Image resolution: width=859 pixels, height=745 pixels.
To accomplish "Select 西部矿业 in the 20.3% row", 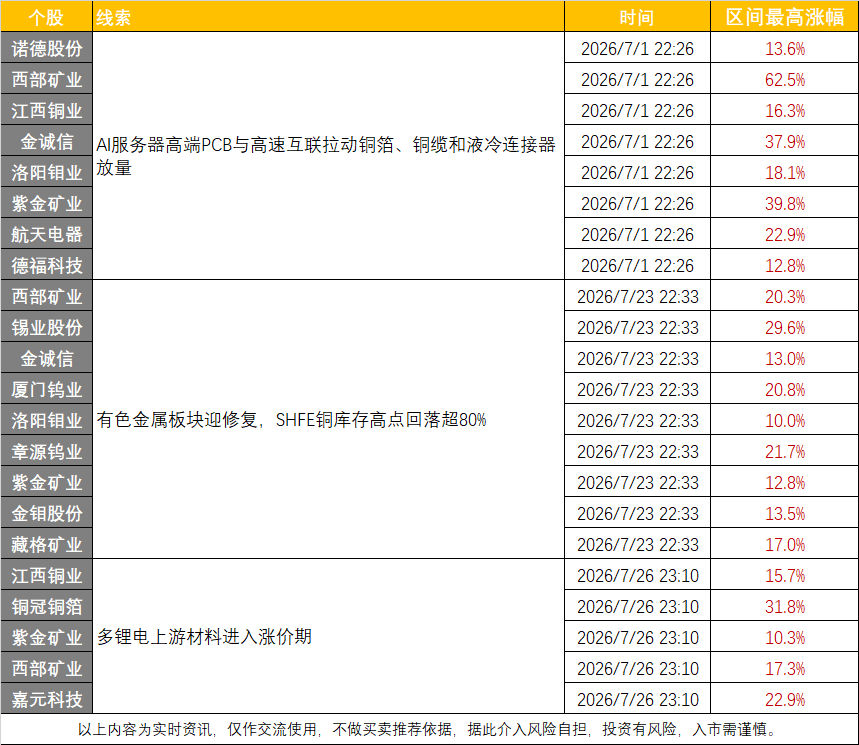I will [x=47, y=296].
